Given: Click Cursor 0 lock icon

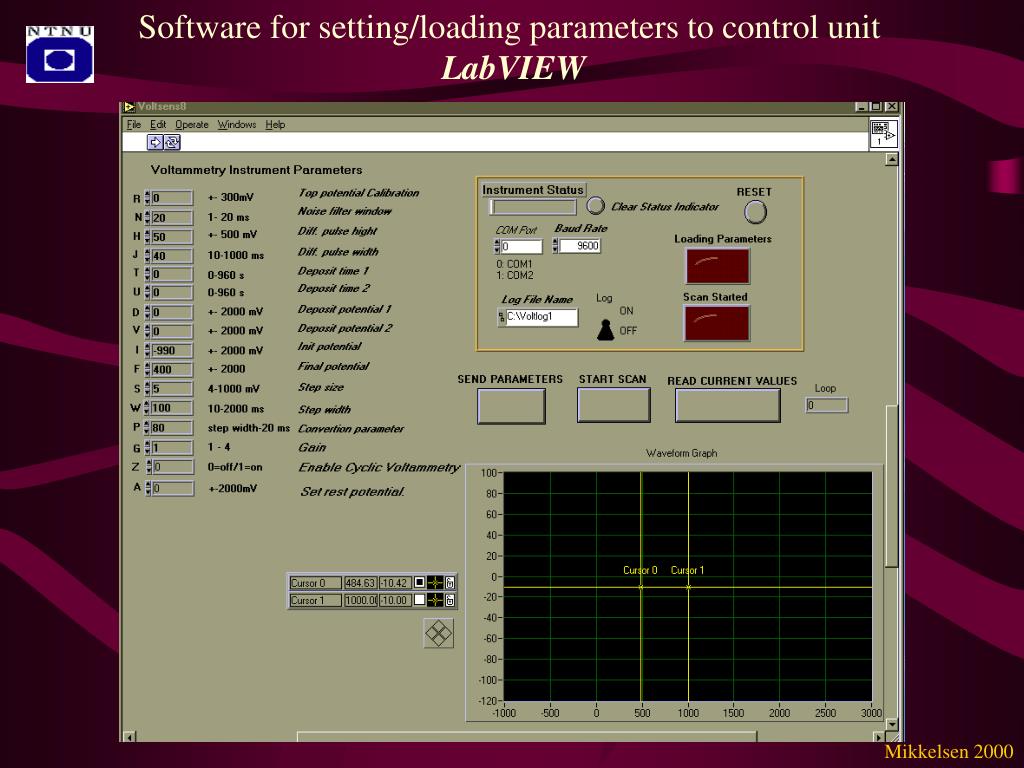Looking at the screenshot, I should (450, 583).
